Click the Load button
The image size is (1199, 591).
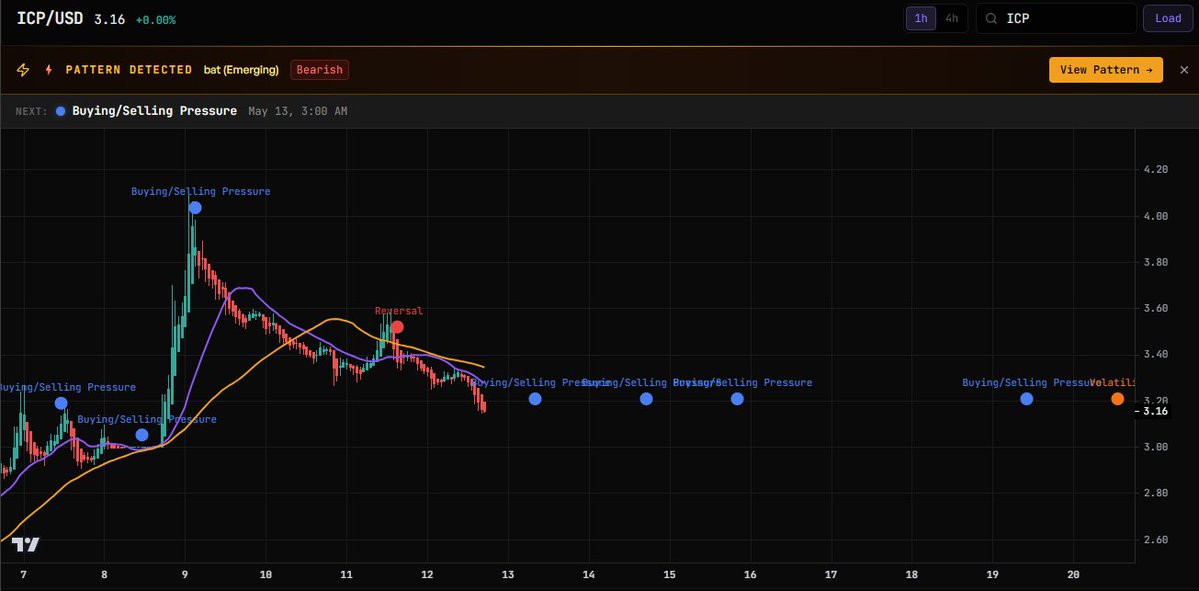click(1168, 18)
